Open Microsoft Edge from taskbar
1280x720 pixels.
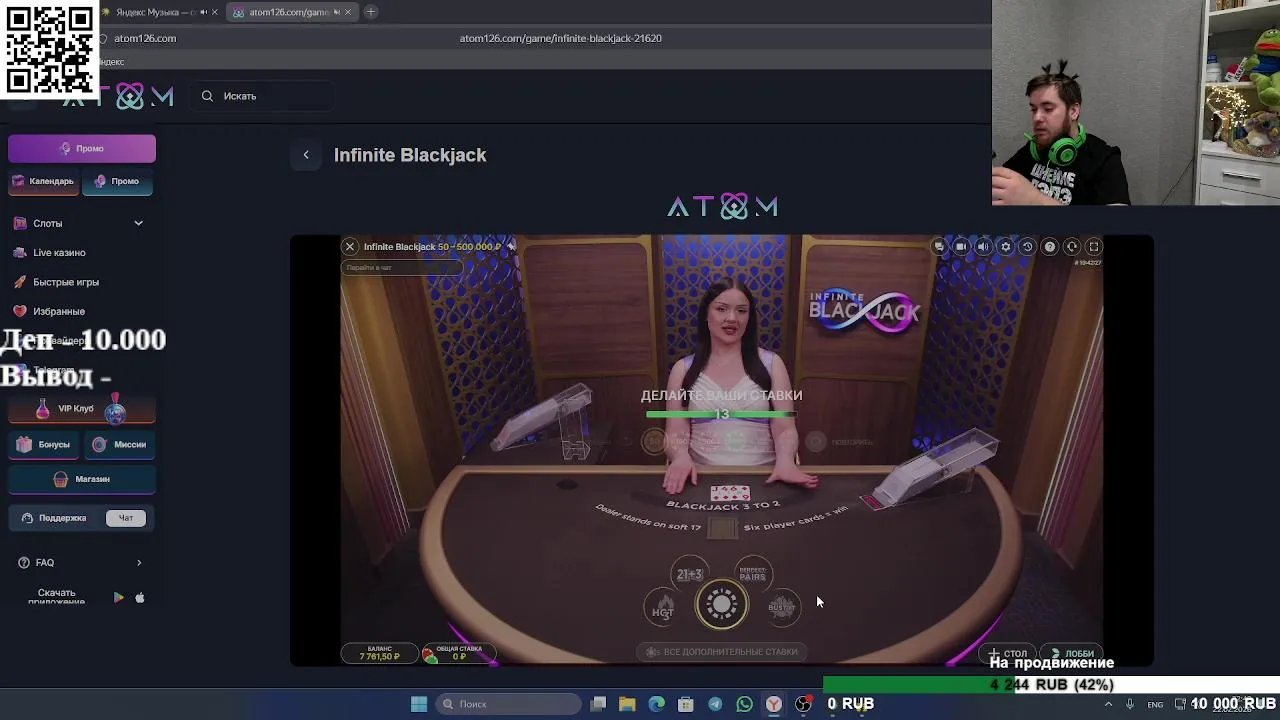click(656, 704)
